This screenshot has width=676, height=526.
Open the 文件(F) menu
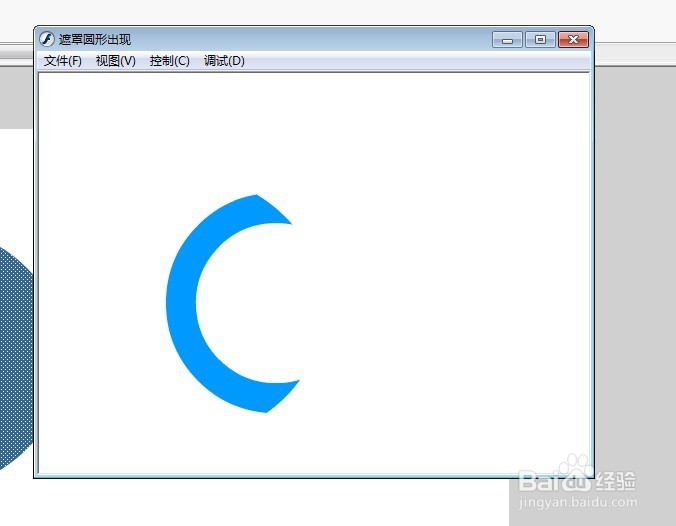(63, 61)
